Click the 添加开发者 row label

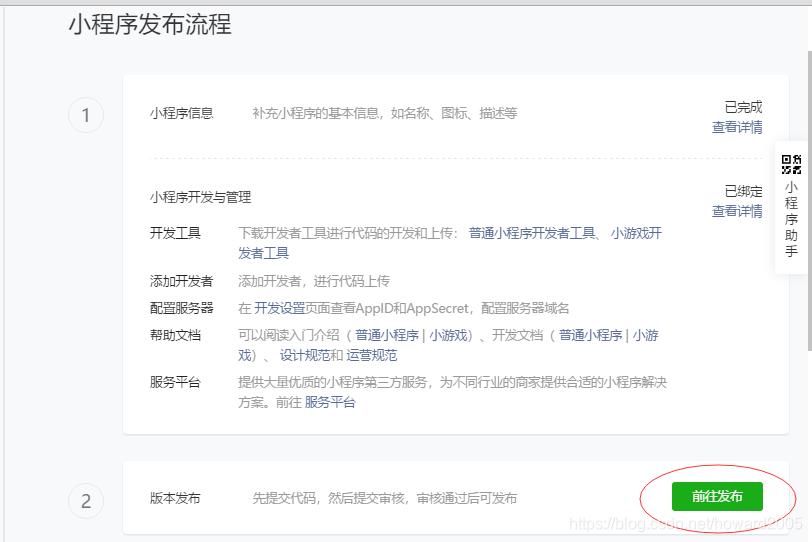pos(181,281)
